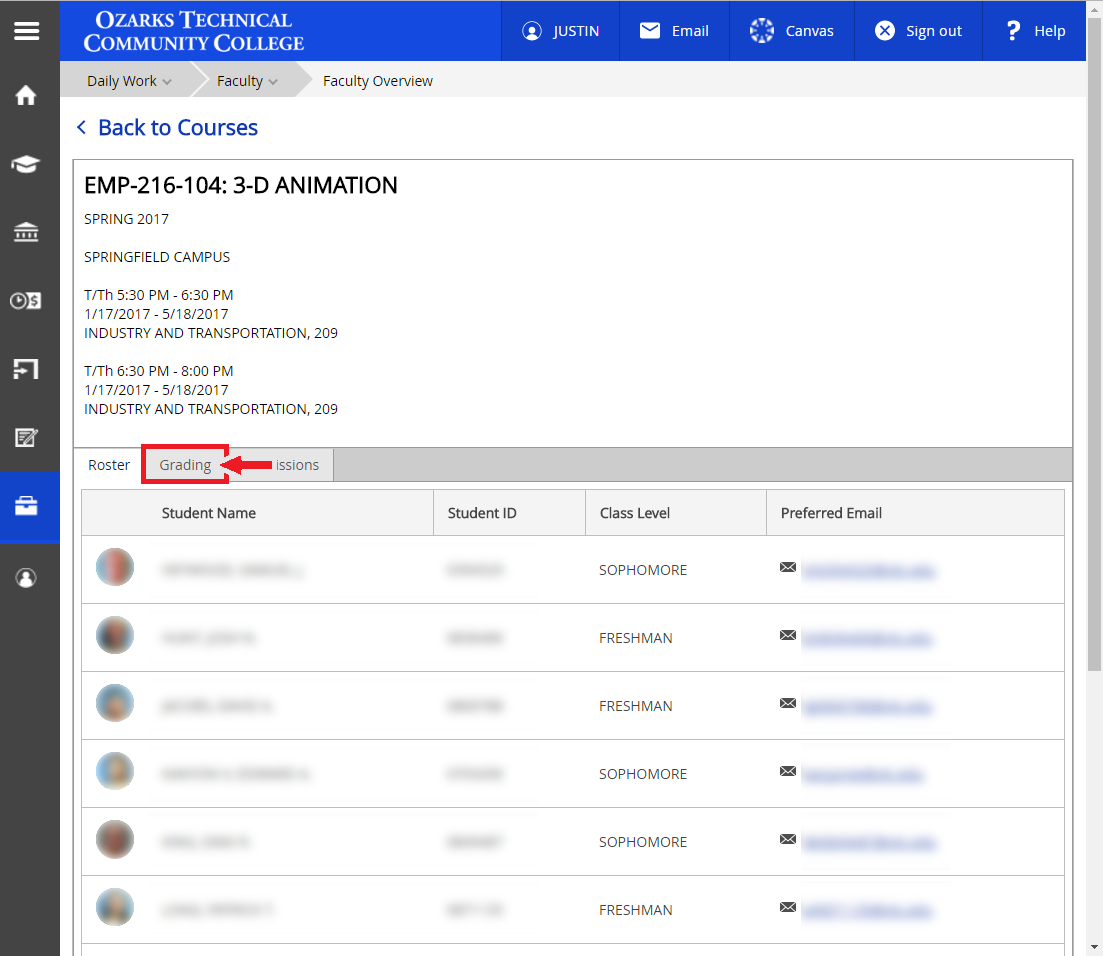Click envelope icon in second roster row
The height and width of the screenshot is (956, 1103).
pyautogui.click(x=788, y=635)
